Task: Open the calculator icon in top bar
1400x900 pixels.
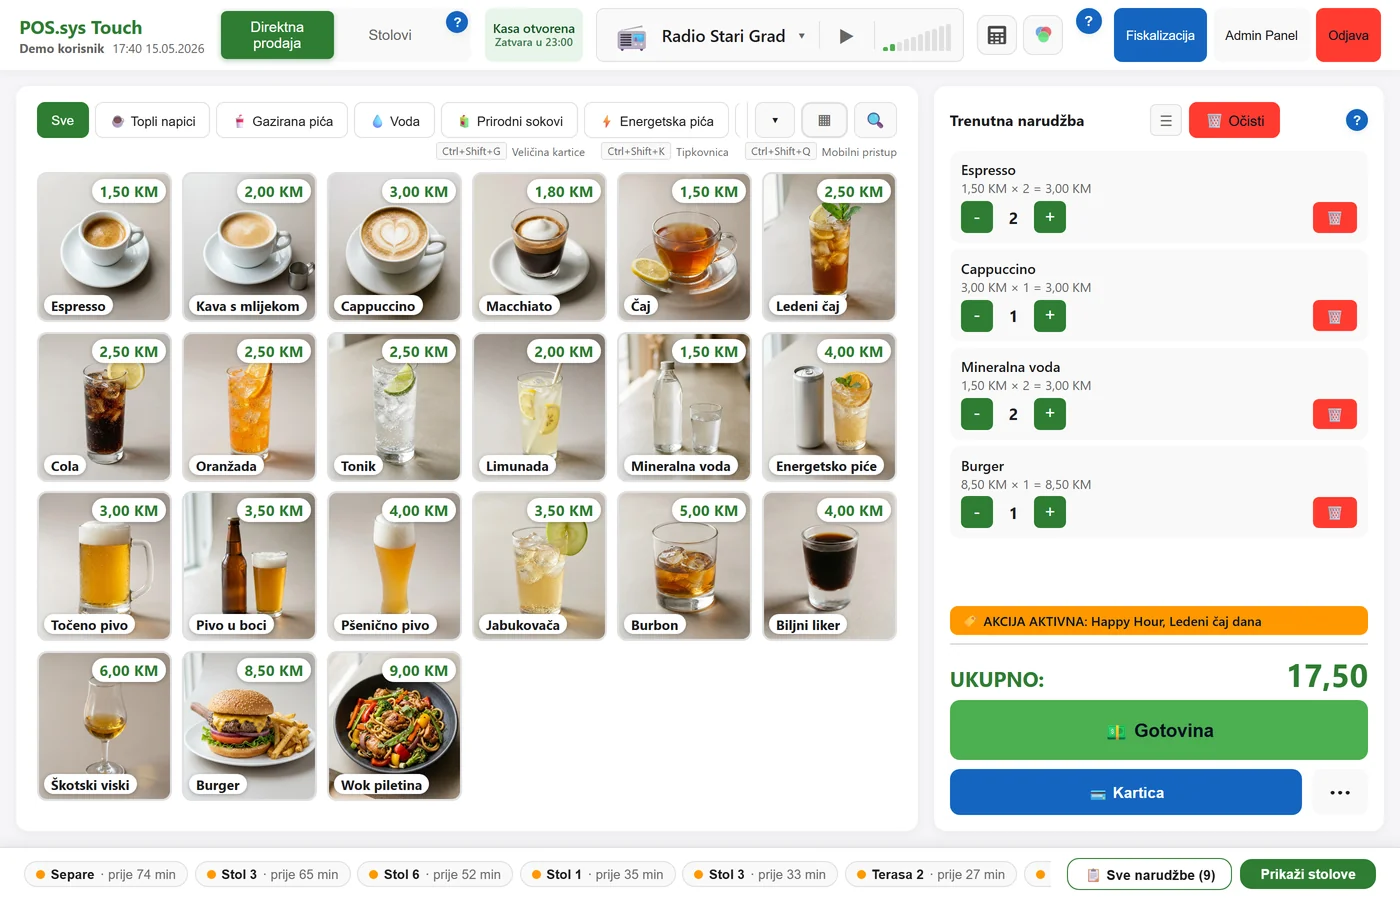Action: click(997, 35)
